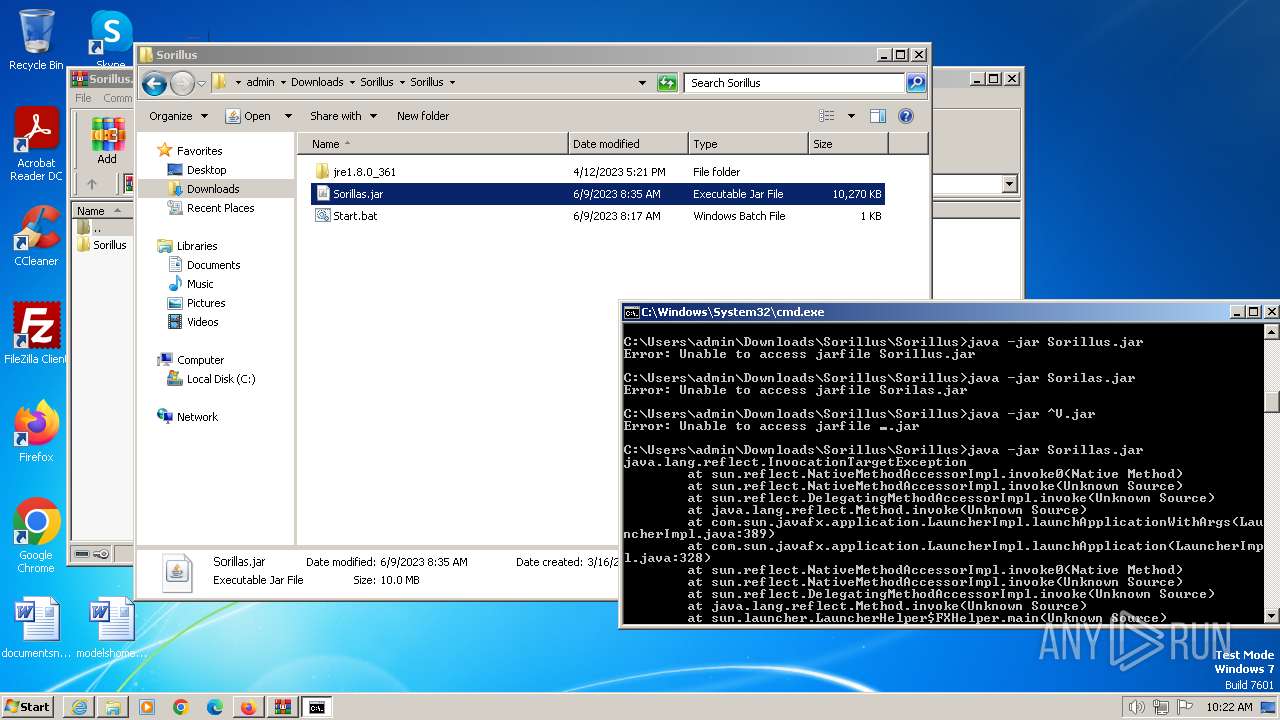Open the Share with dropdown
This screenshot has width=1280, height=720.
pyautogui.click(x=343, y=116)
